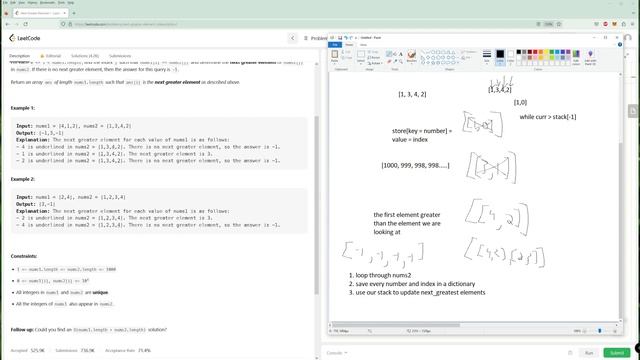
Task: Select the Text tool in Paint
Action: pyautogui.click(x=400, y=54)
